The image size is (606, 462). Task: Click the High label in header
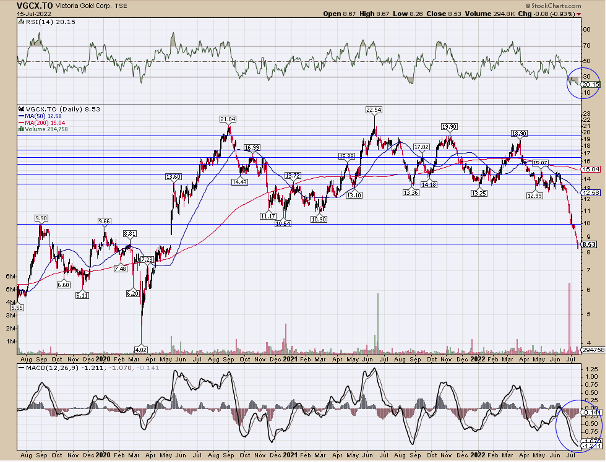[x=367, y=14]
